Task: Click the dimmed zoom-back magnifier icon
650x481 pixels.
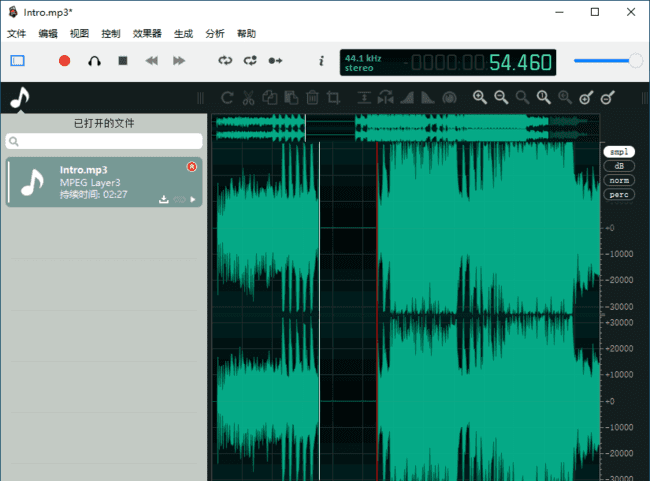Action: pos(565,98)
